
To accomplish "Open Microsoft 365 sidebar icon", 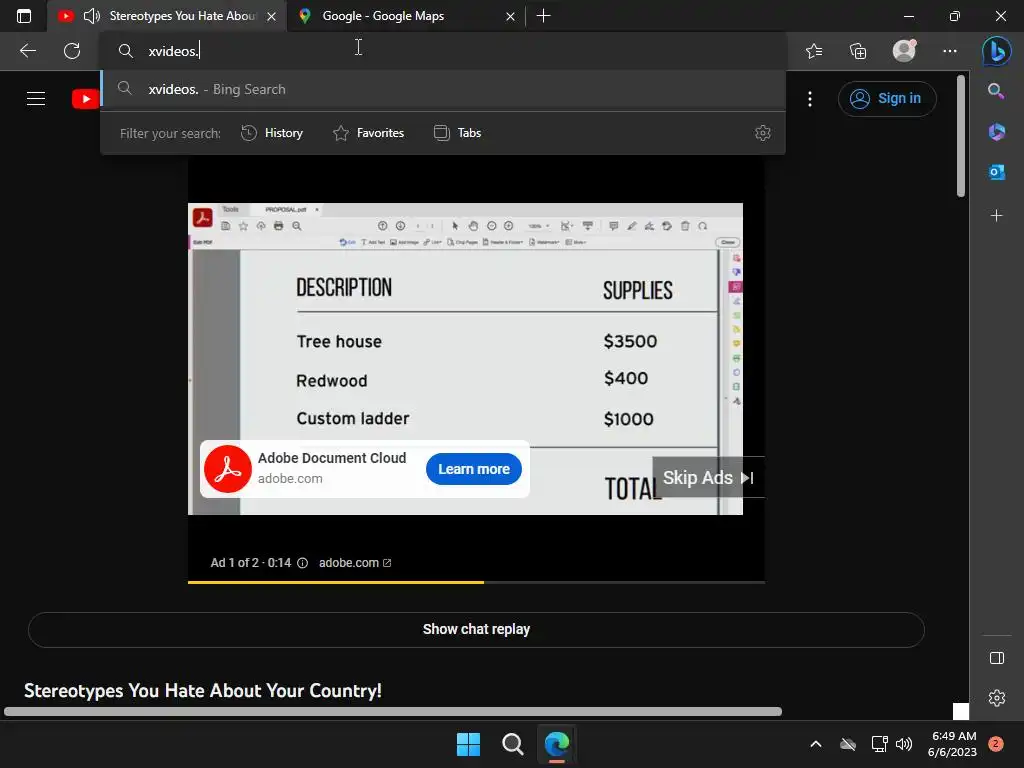I will 997,132.
